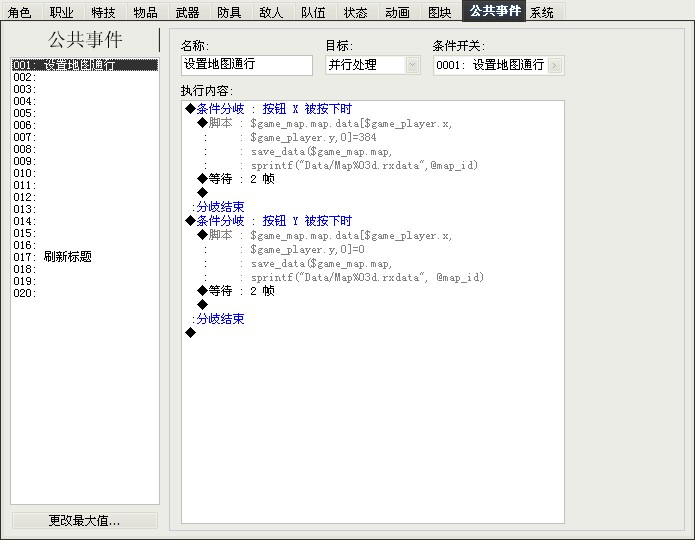The height and width of the screenshot is (540, 695).
Task: Select empty ◆ line inside button Y branch
Action: tap(203, 305)
